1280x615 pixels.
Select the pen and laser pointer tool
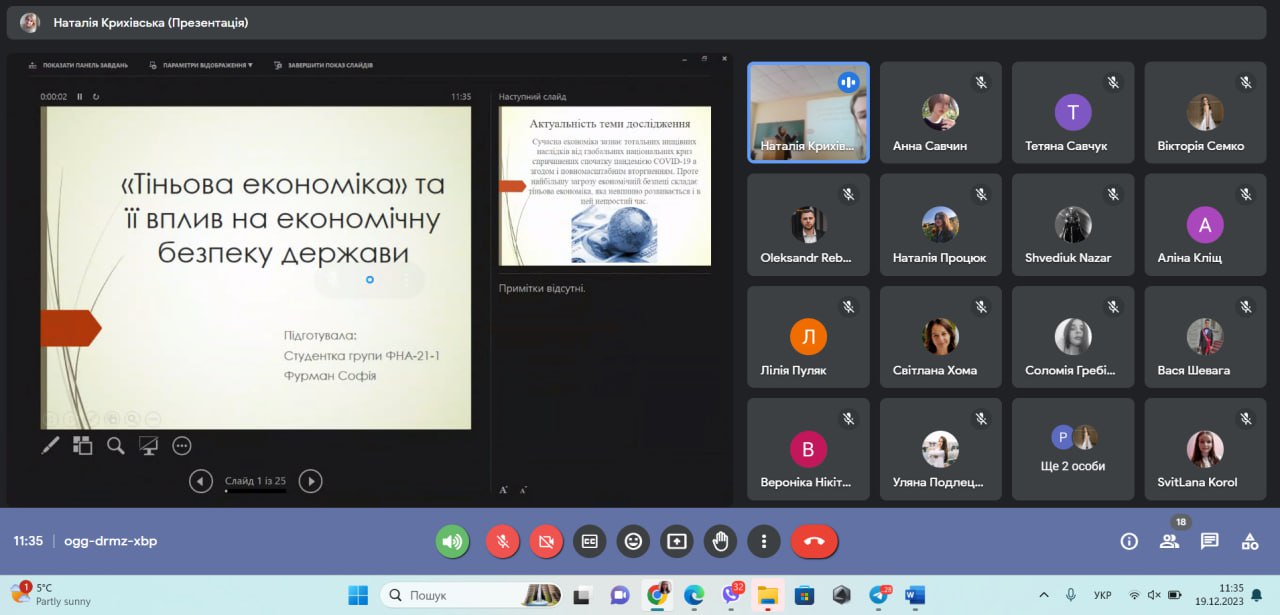(x=50, y=446)
